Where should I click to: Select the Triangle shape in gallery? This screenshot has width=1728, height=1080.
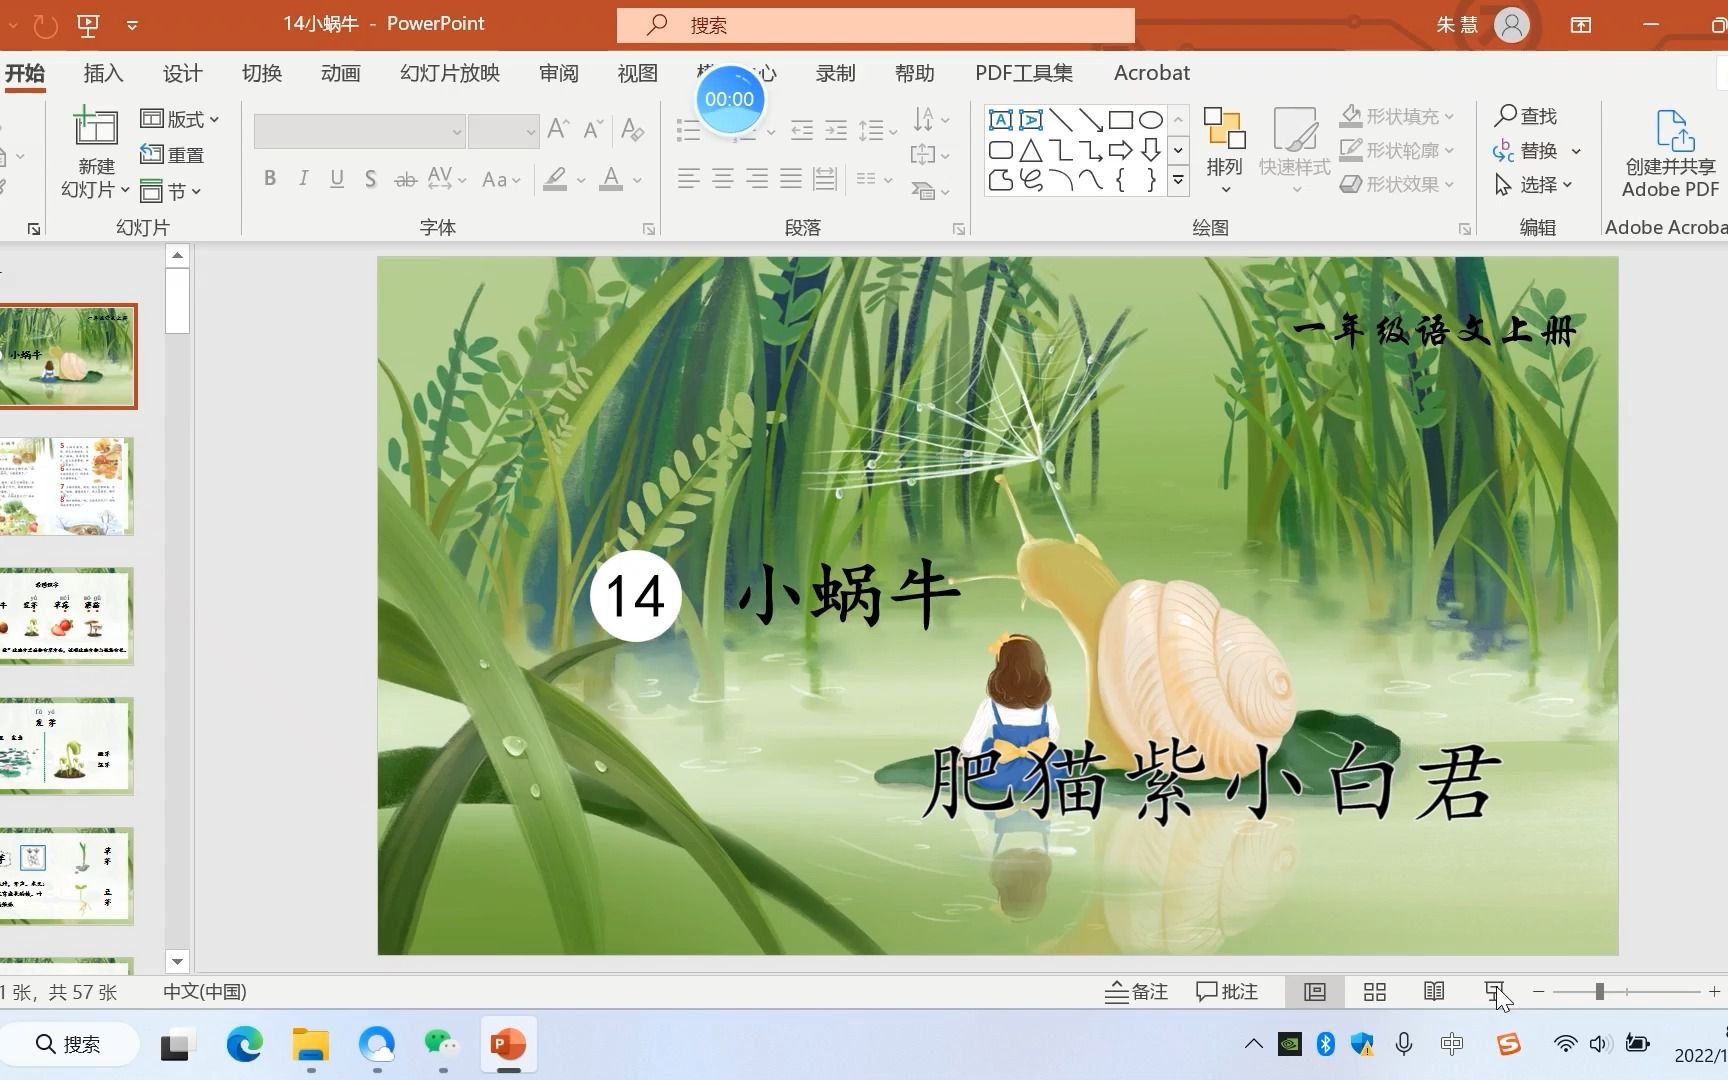click(x=1031, y=151)
